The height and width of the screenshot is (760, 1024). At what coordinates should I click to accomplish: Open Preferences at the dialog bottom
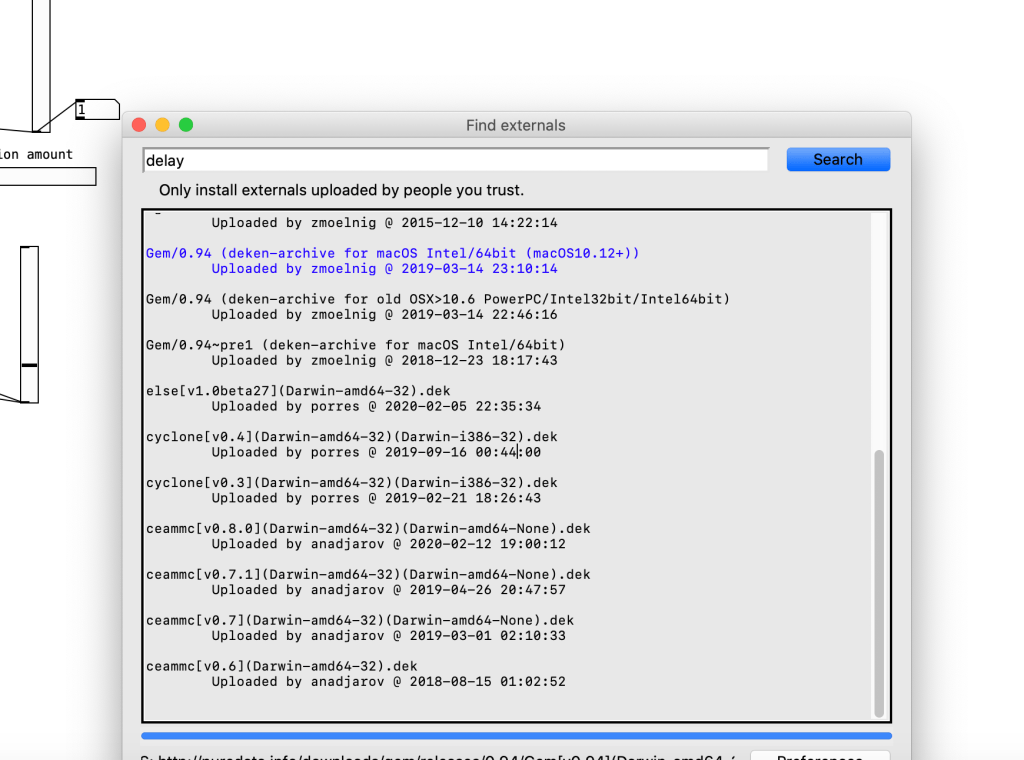click(819, 755)
